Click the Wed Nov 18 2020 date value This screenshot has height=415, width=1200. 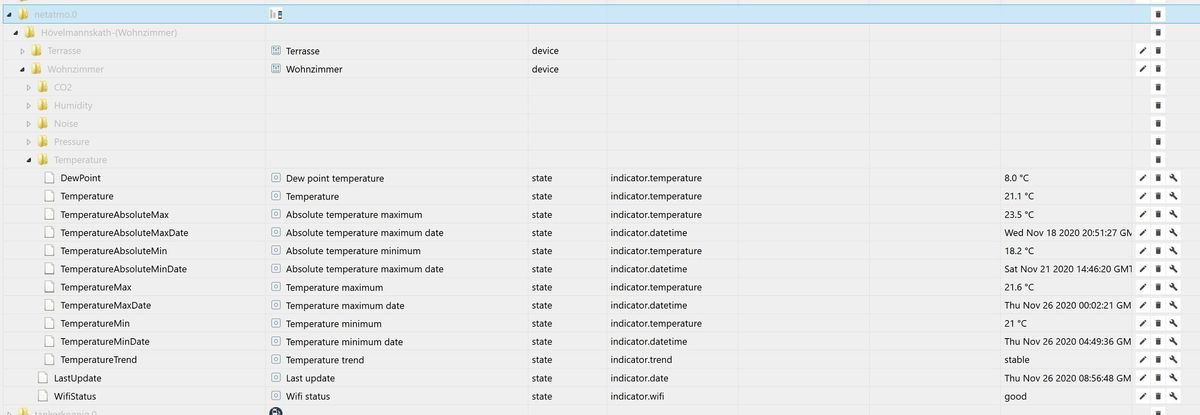tap(1068, 232)
